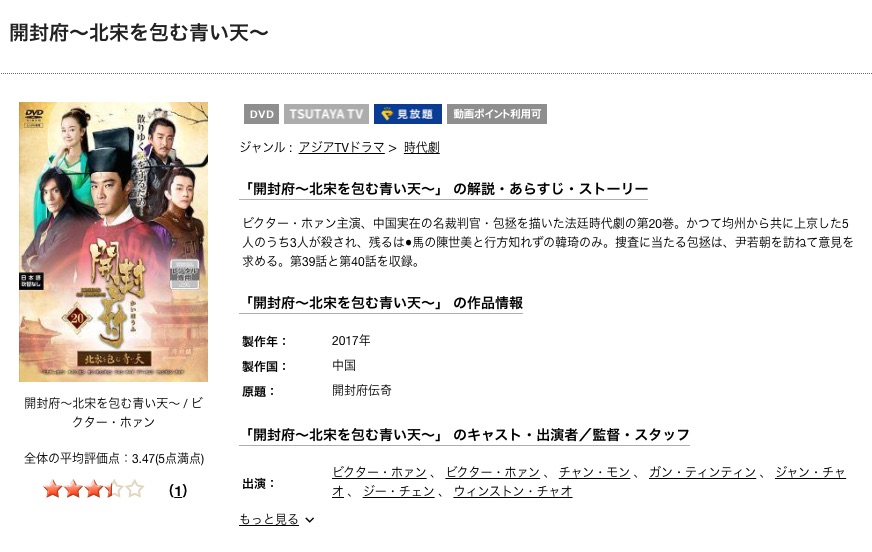Image resolution: width=872 pixels, height=552 pixels.
Task: Click the star rating icons
Action: click(93, 490)
